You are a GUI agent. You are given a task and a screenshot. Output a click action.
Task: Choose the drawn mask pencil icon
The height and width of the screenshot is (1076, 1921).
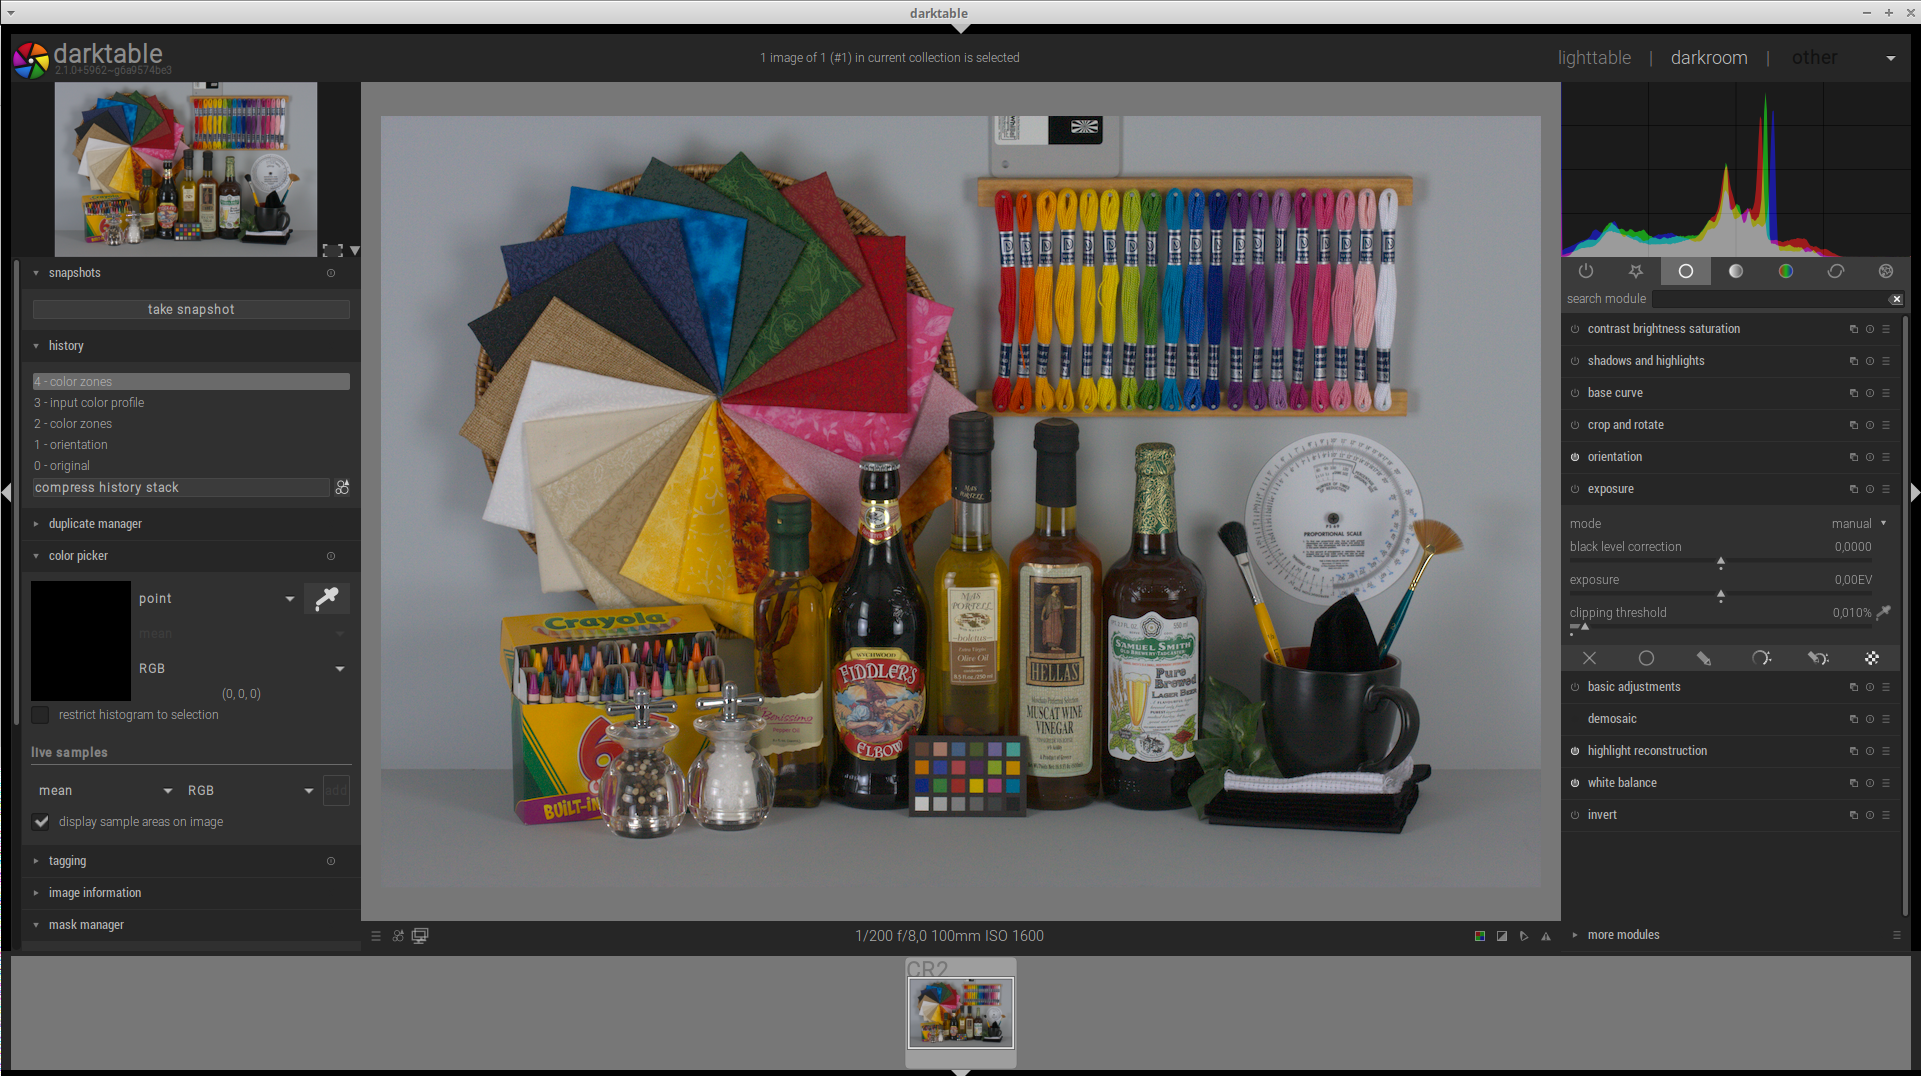tap(1704, 658)
